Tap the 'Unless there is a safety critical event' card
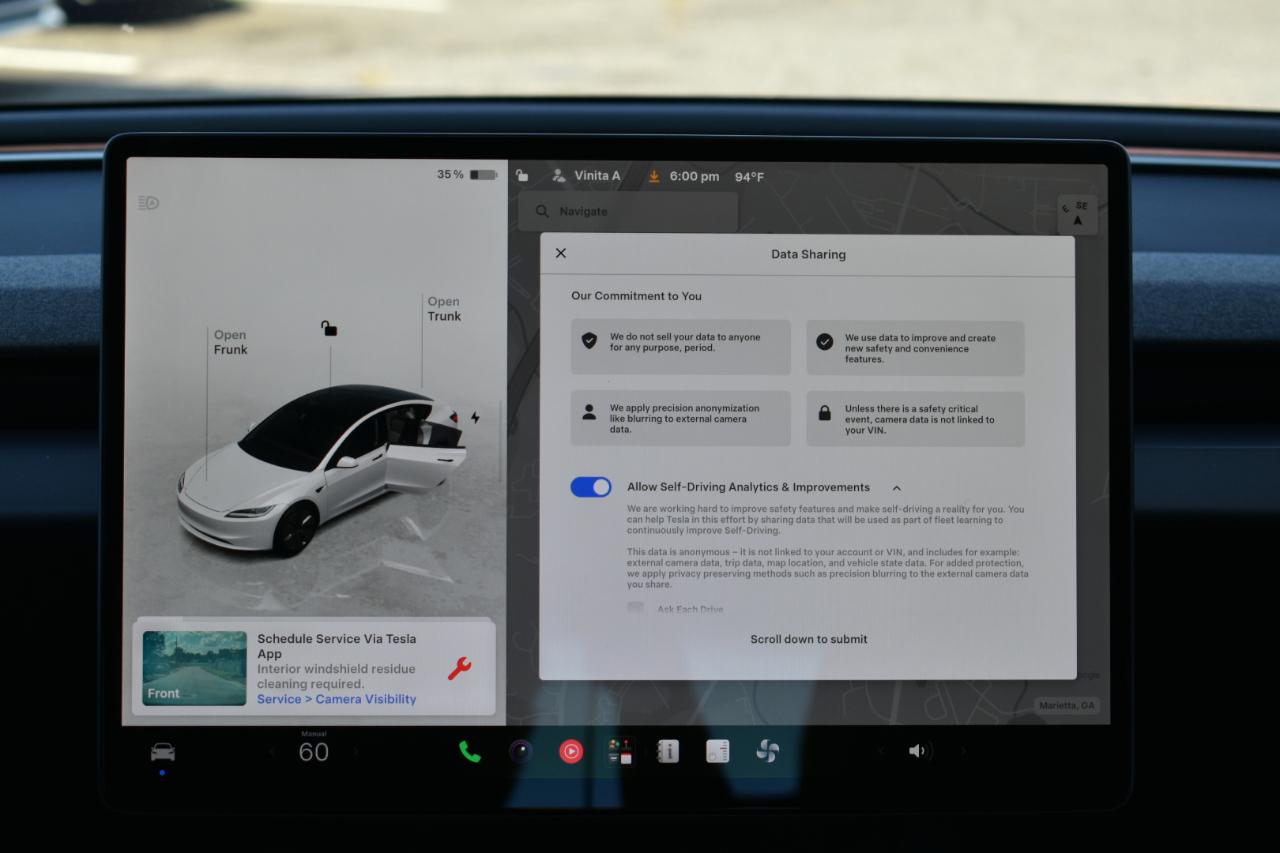 pyautogui.click(x=916, y=418)
